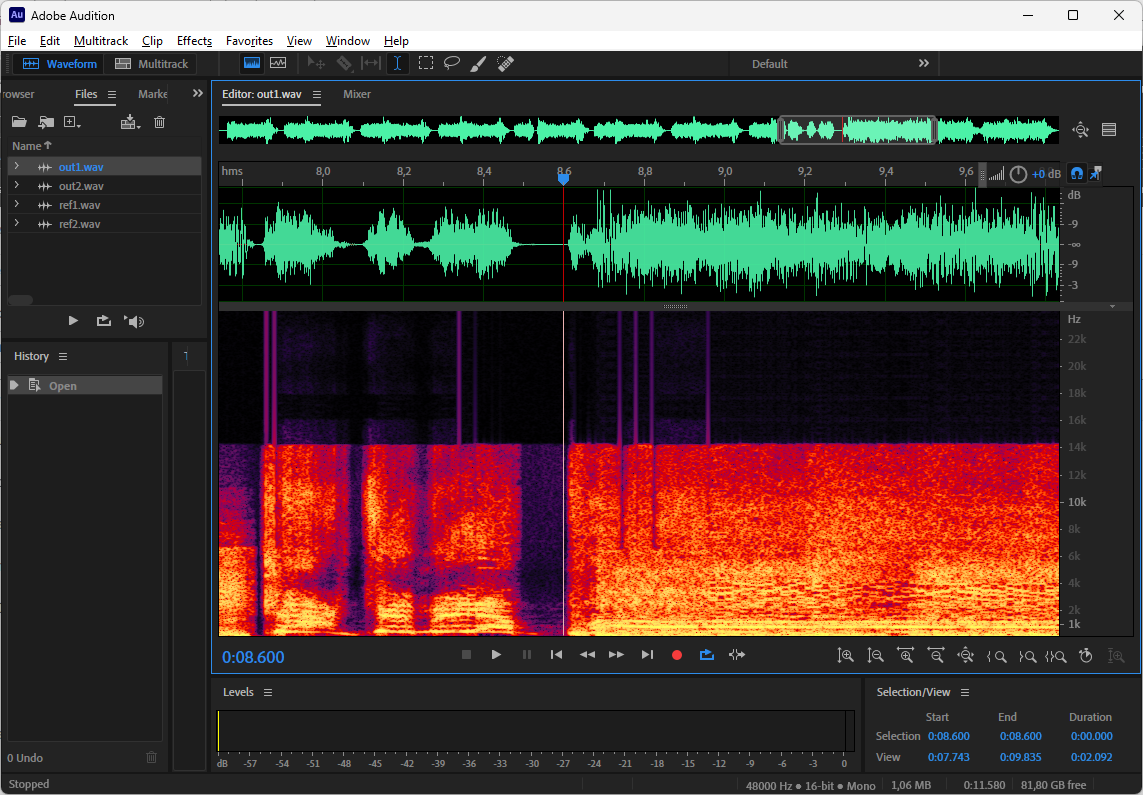Select the Paintbrush Selection tool

[x=478, y=63]
